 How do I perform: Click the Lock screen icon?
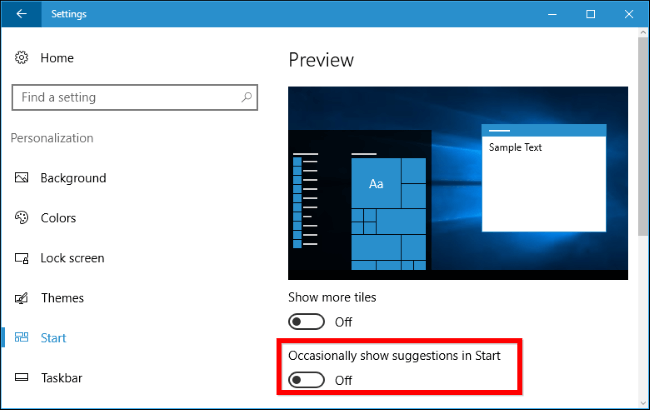click(22, 258)
